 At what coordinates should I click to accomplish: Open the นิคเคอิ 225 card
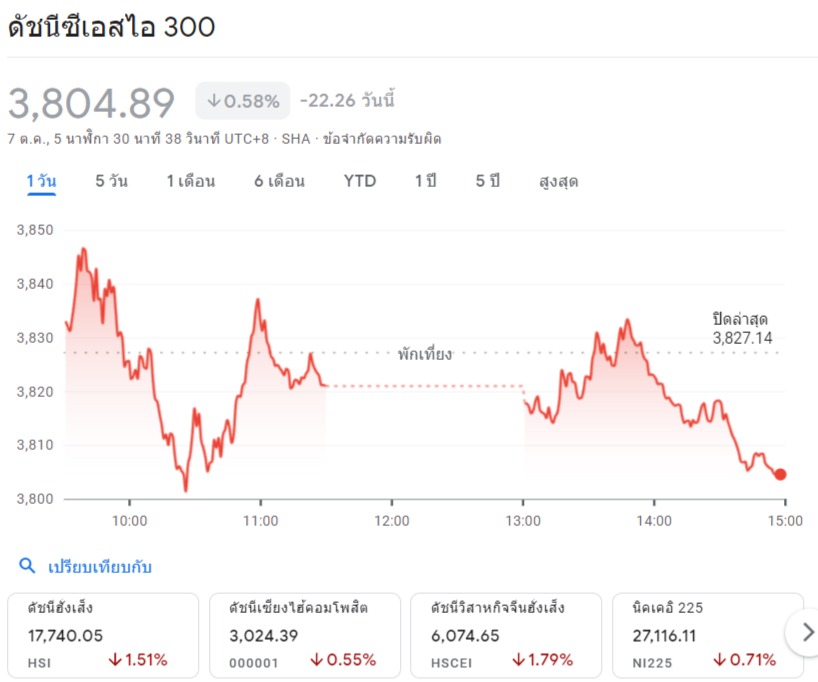(707, 635)
